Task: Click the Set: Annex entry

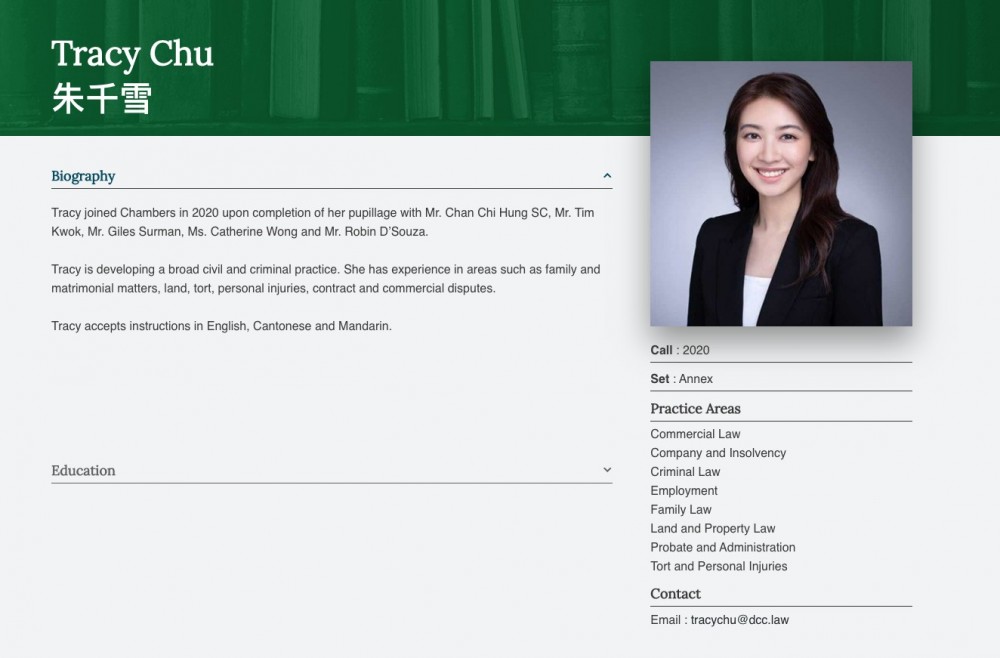Action: [681, 379]
